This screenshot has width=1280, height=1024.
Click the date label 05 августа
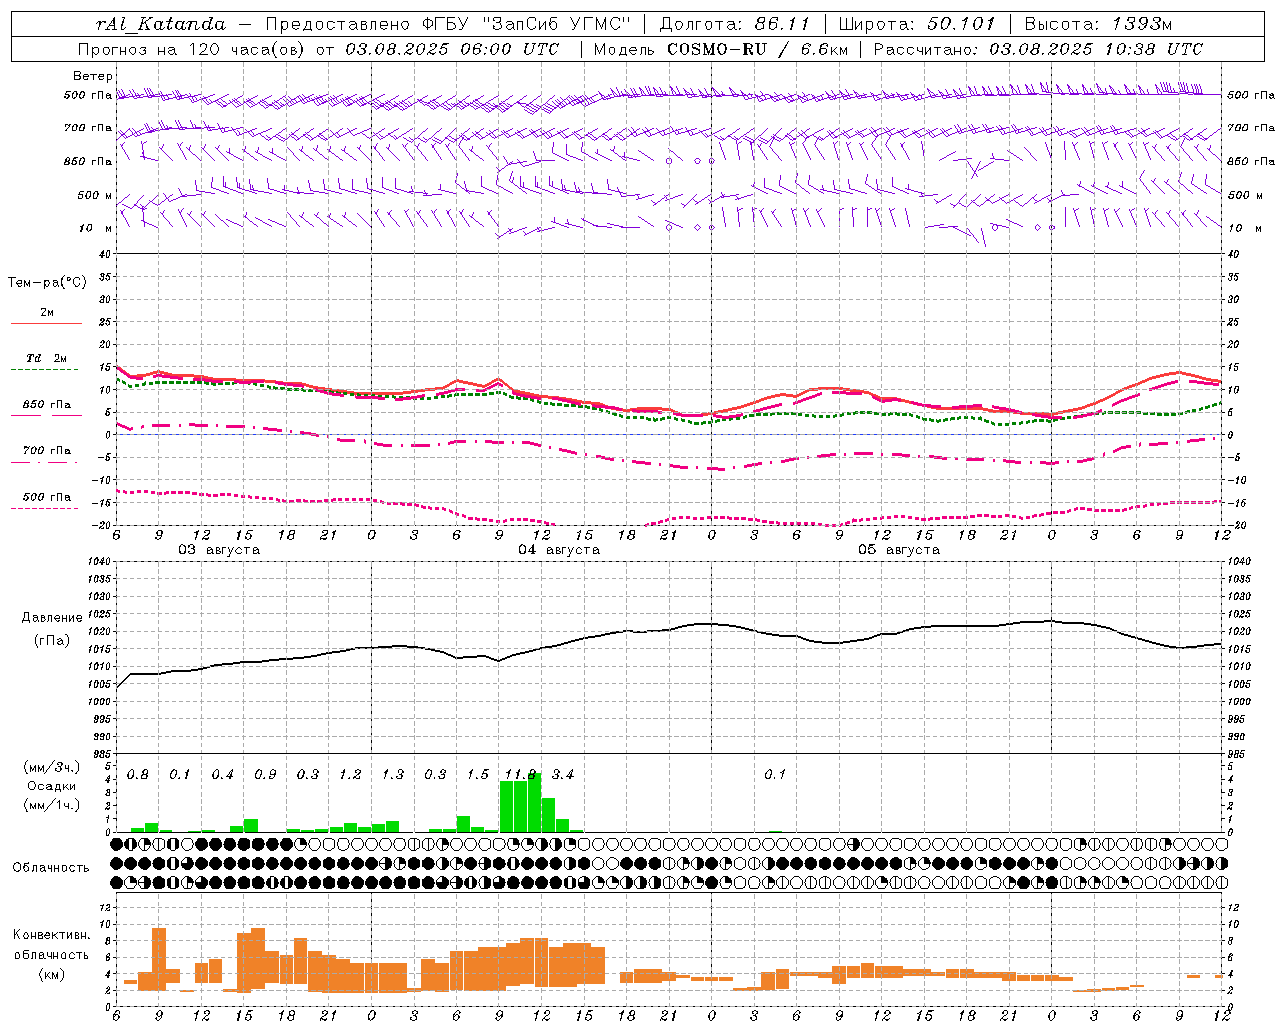point(899,550)
